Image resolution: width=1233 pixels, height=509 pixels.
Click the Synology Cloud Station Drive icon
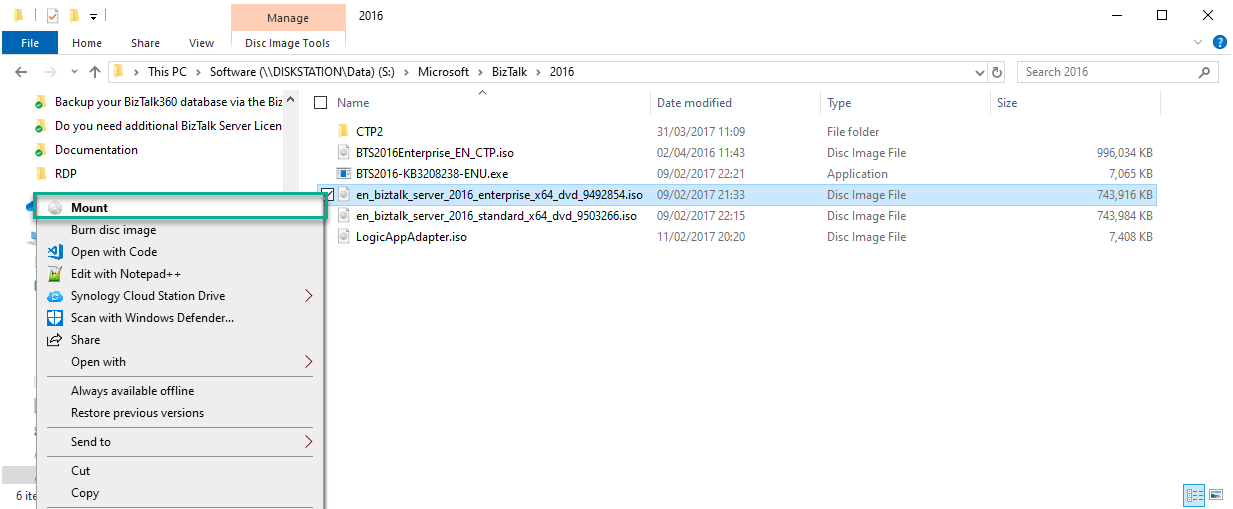click(x=55, y=296)
